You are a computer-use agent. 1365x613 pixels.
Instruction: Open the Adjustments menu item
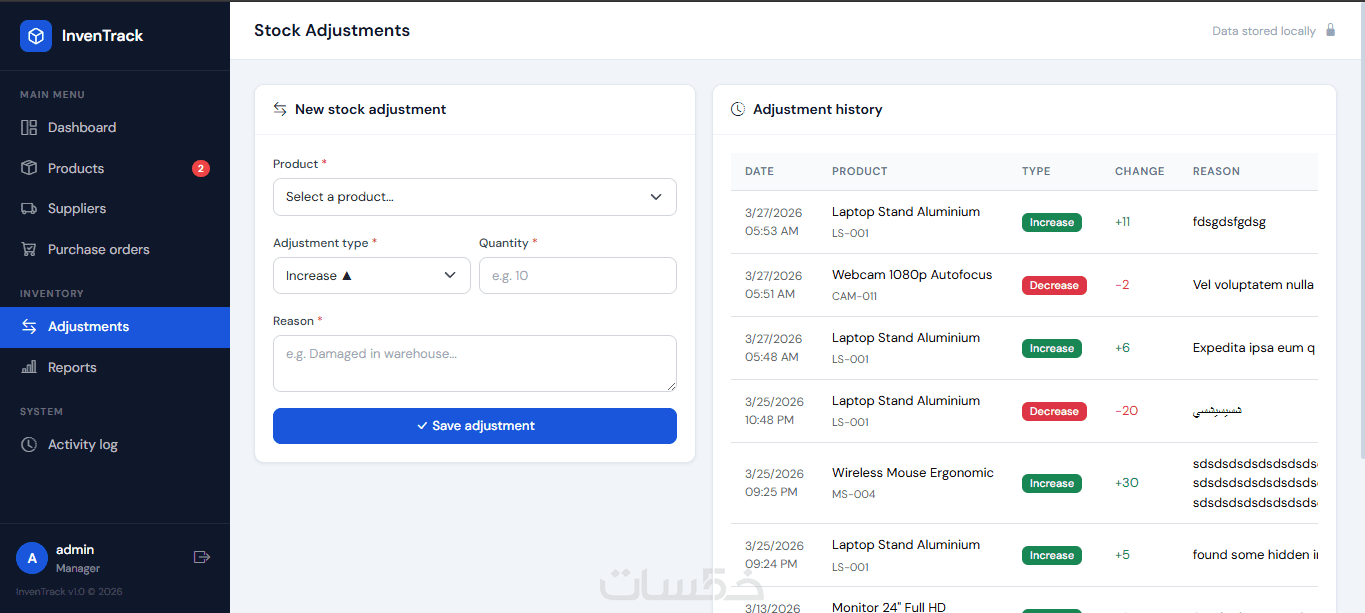coord(88,327)
